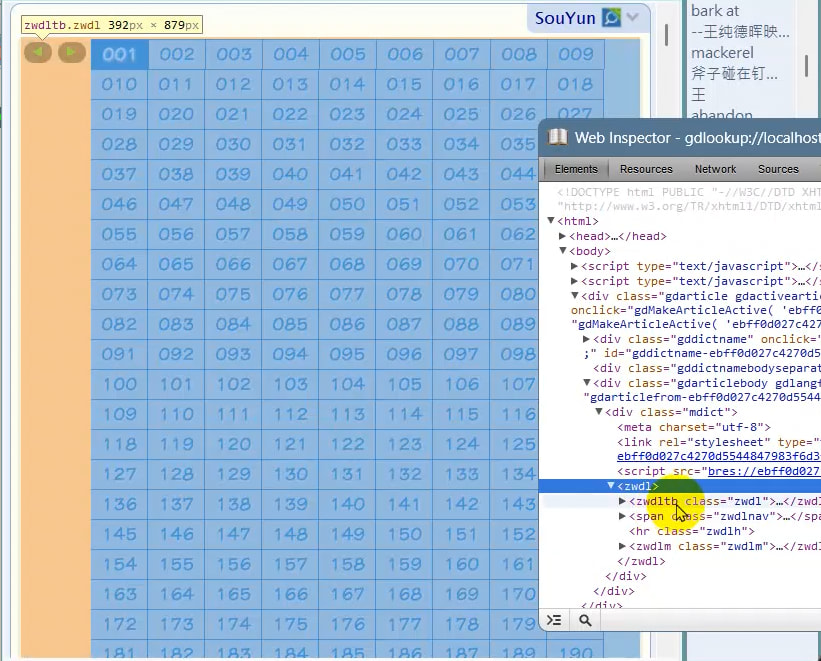Click table cell 100
The height and width of the screenshot is (661, 821).
(x=119, y=384)
